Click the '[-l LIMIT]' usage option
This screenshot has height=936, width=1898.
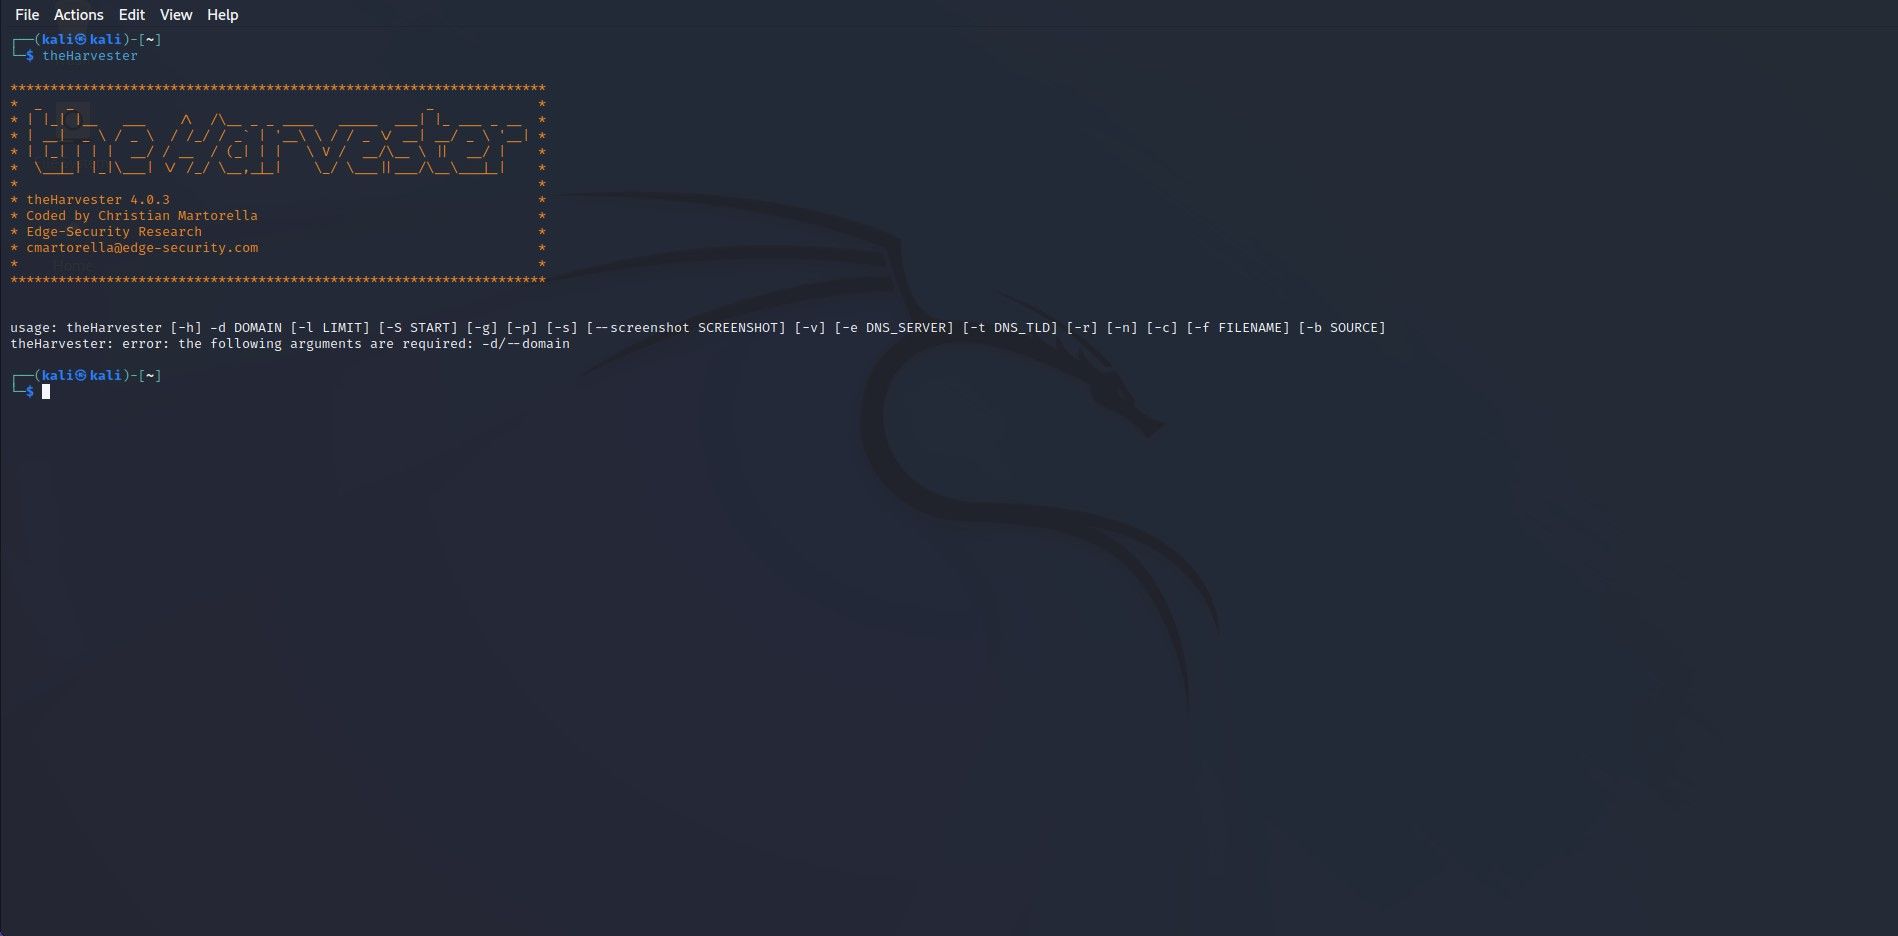[x=330, y=328]
